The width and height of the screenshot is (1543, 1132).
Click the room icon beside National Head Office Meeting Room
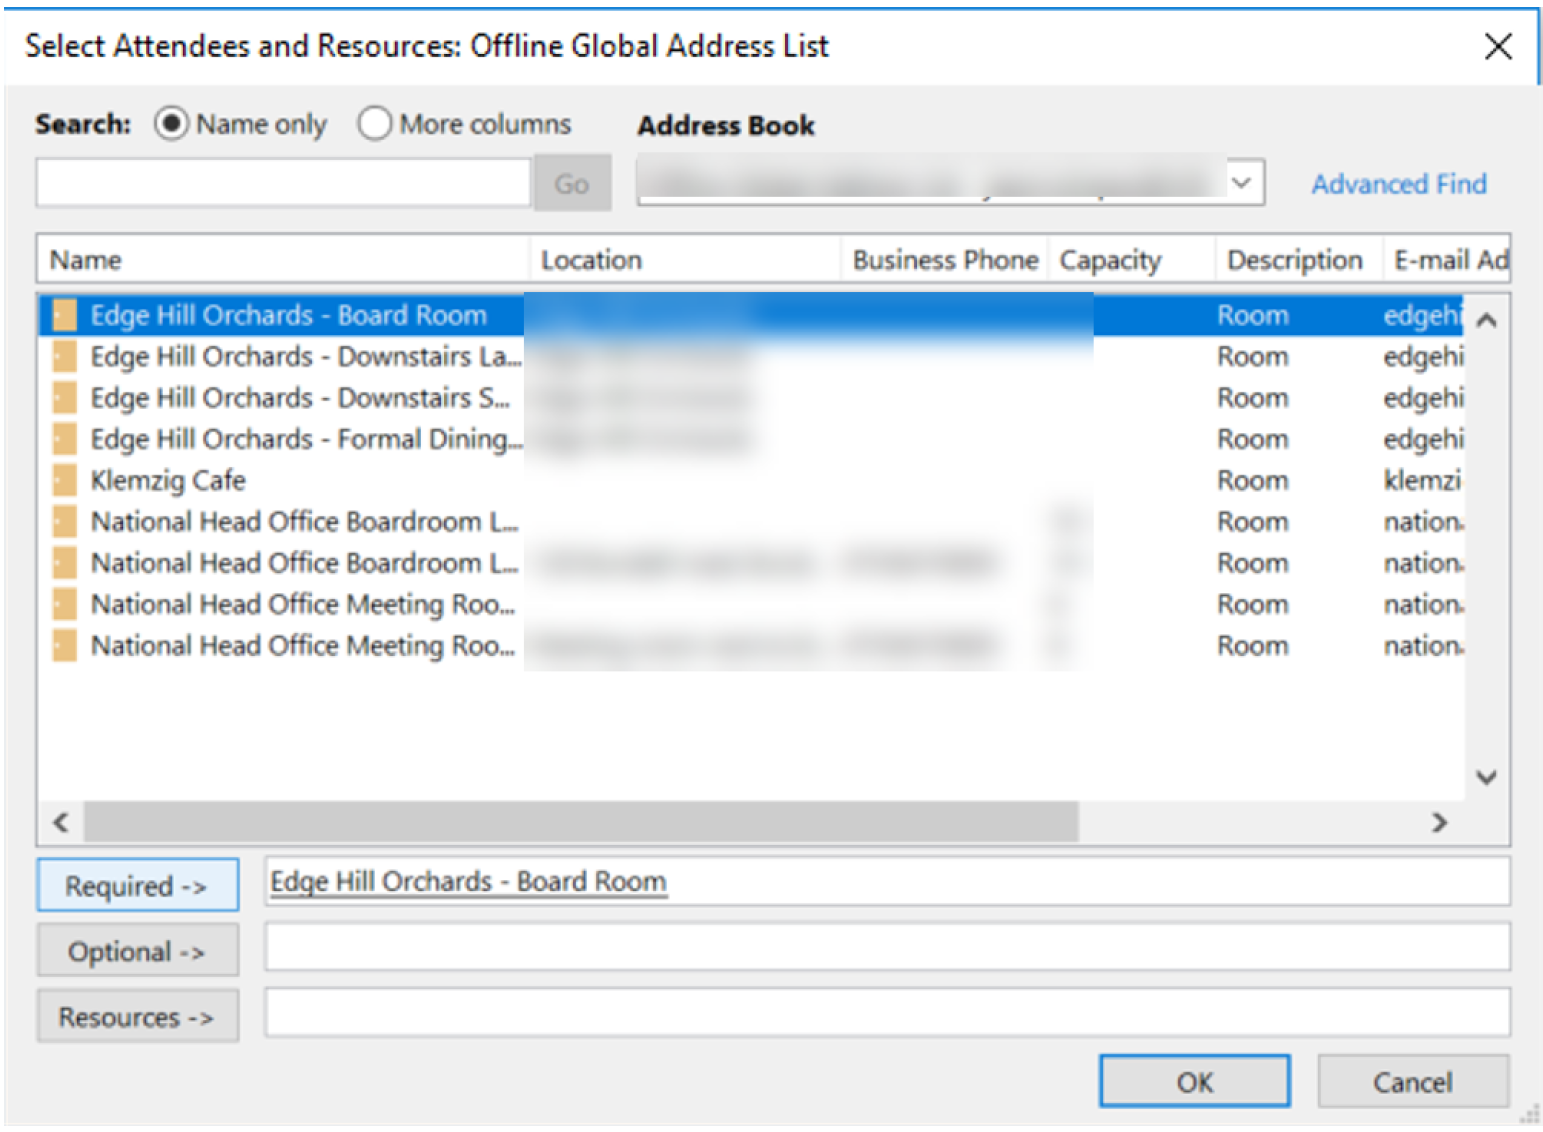63,604
